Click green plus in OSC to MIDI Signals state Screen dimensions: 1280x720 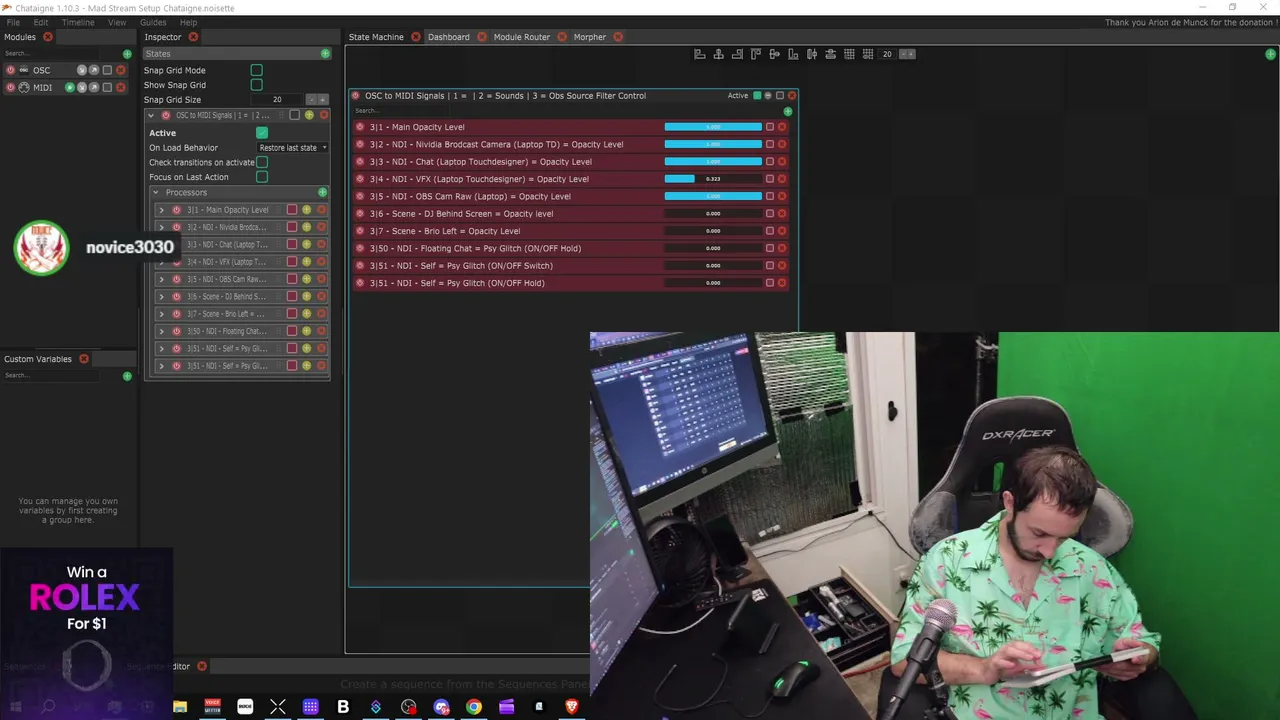tap(788, 111)
